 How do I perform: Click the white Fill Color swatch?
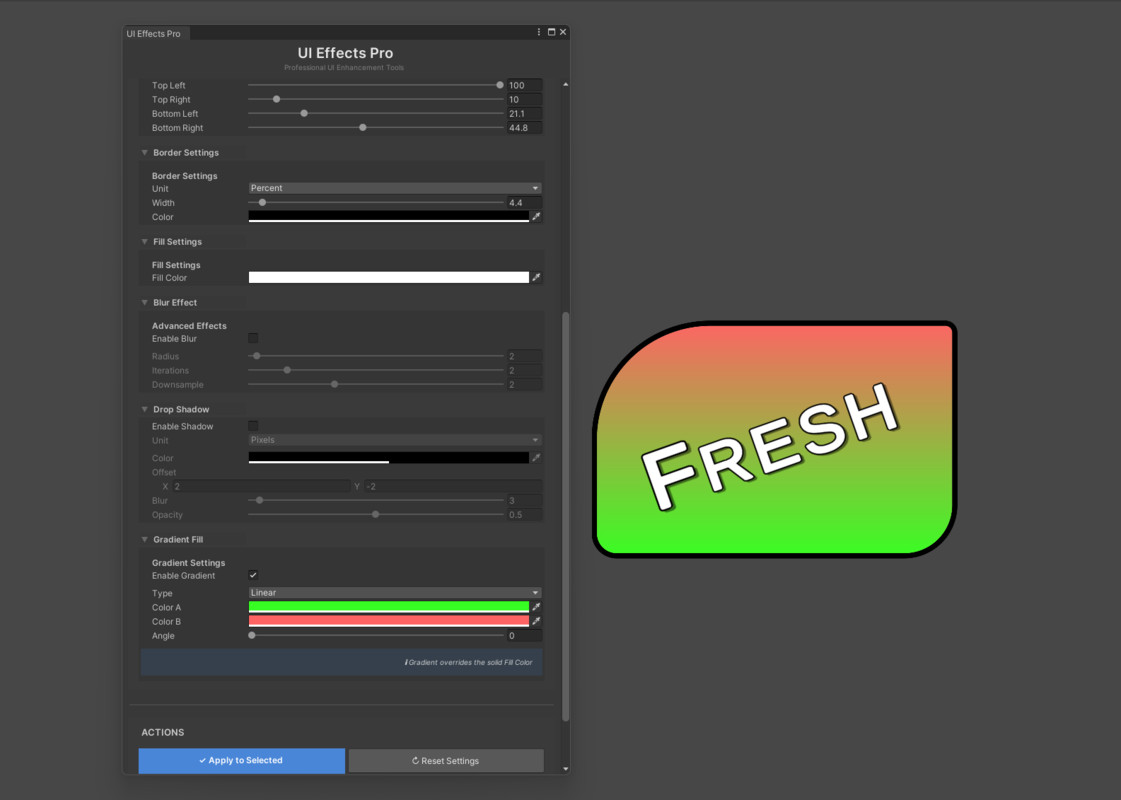390,277
